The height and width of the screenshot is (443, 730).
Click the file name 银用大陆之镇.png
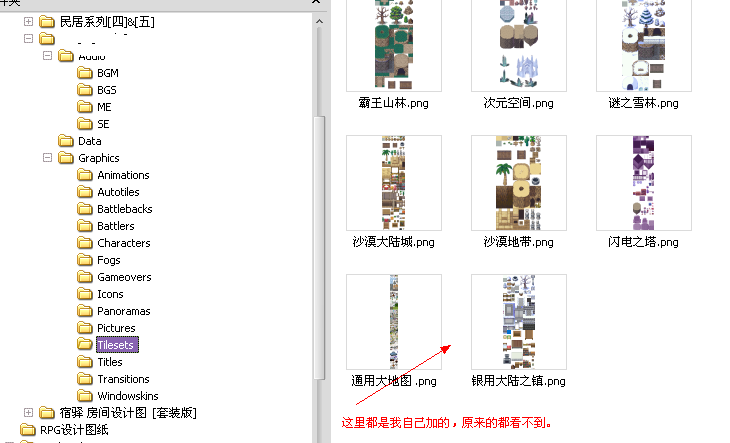click(x=518, y=381)
